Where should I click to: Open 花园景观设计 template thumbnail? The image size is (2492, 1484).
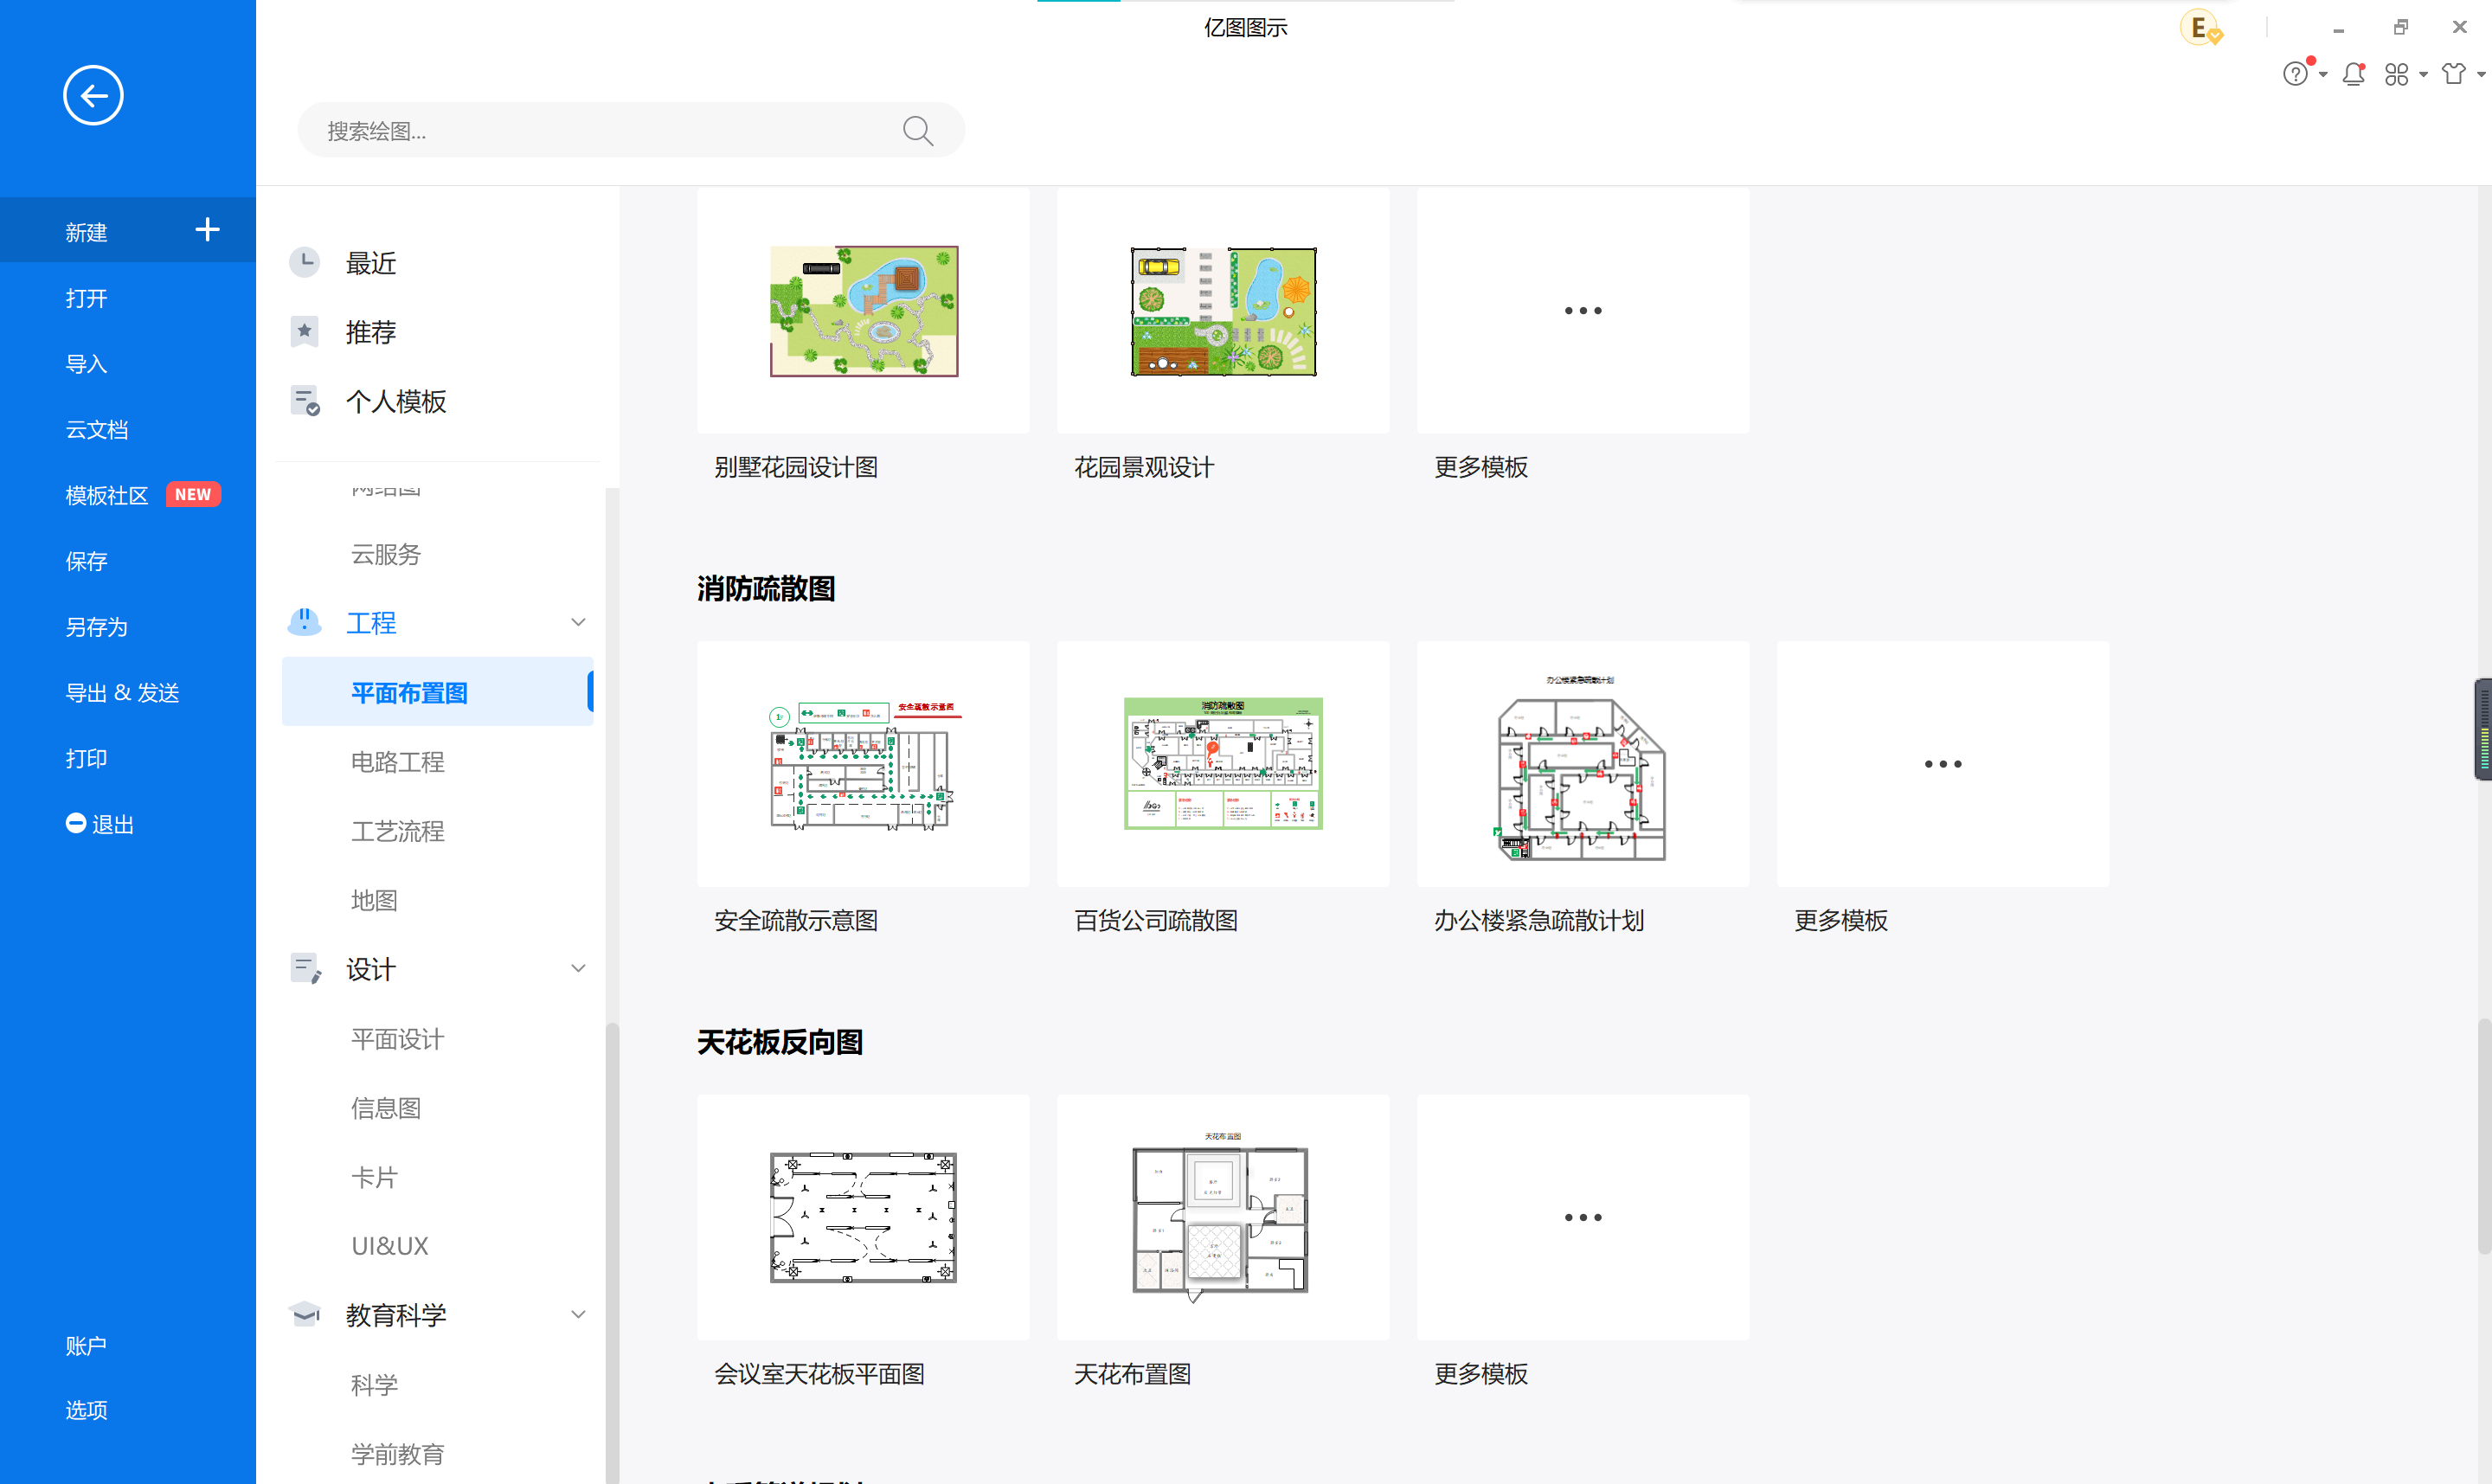(x=1223, y=311)
